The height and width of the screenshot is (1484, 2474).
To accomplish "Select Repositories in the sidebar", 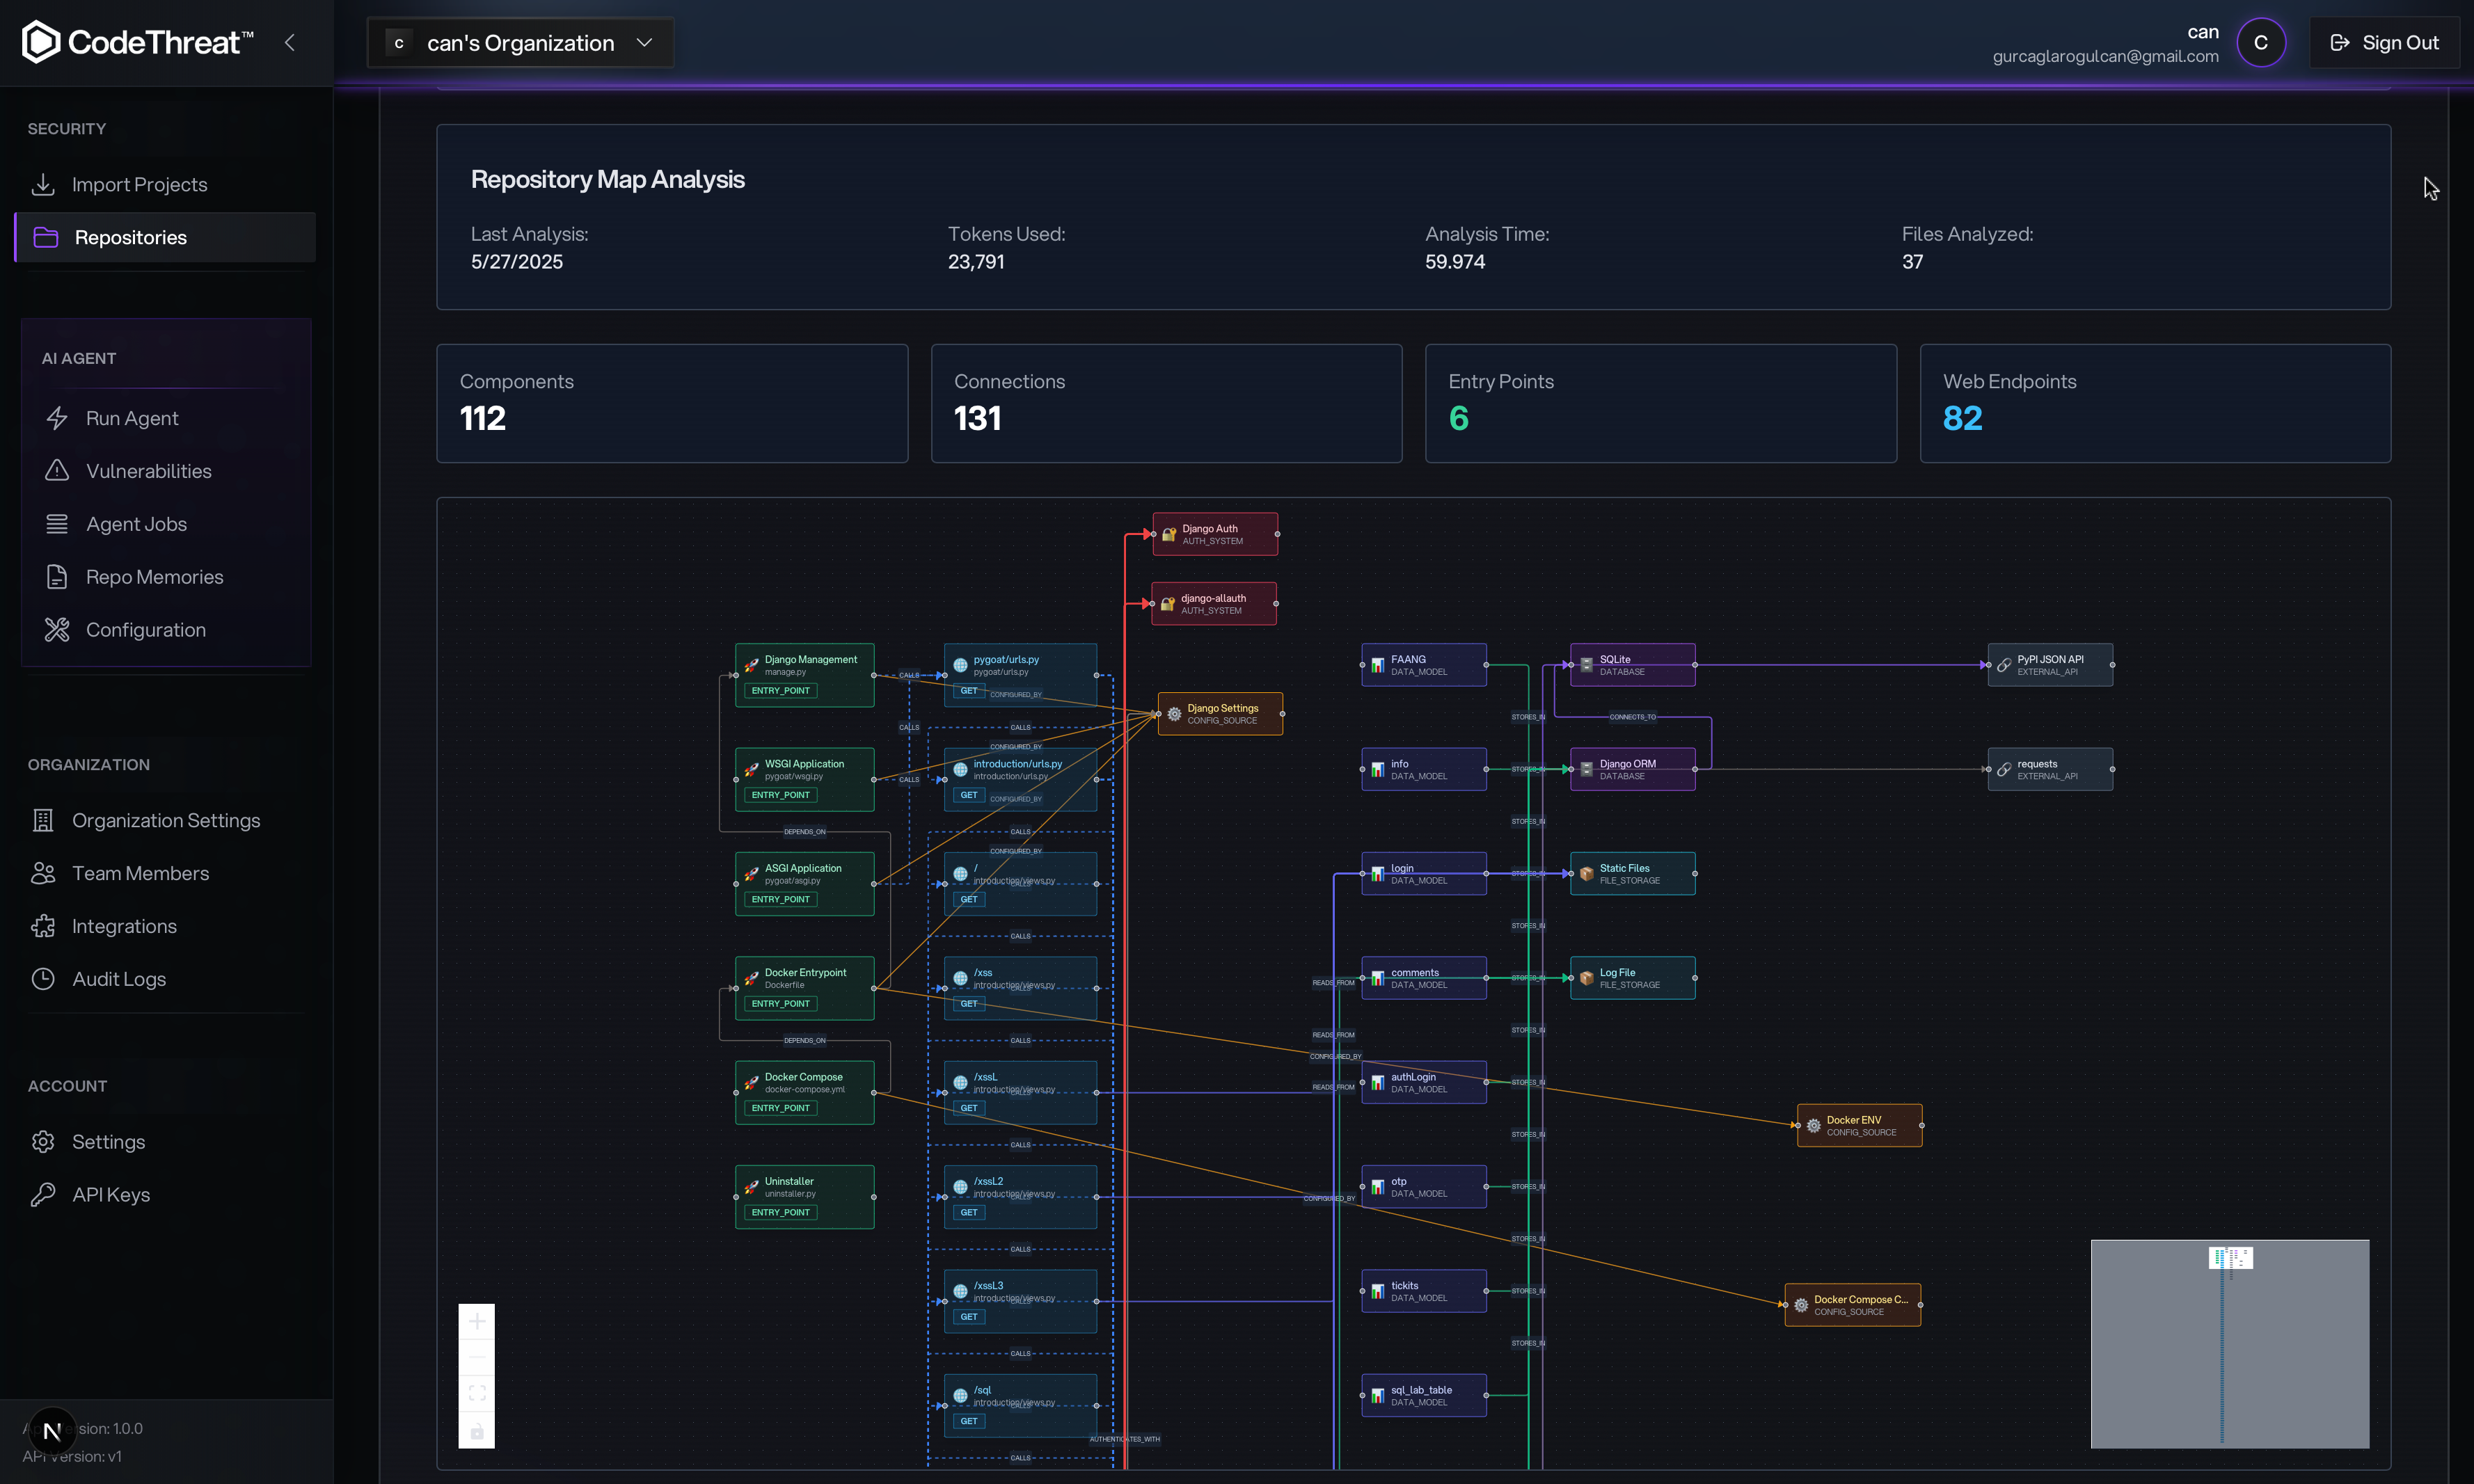I will pos(165,237).
